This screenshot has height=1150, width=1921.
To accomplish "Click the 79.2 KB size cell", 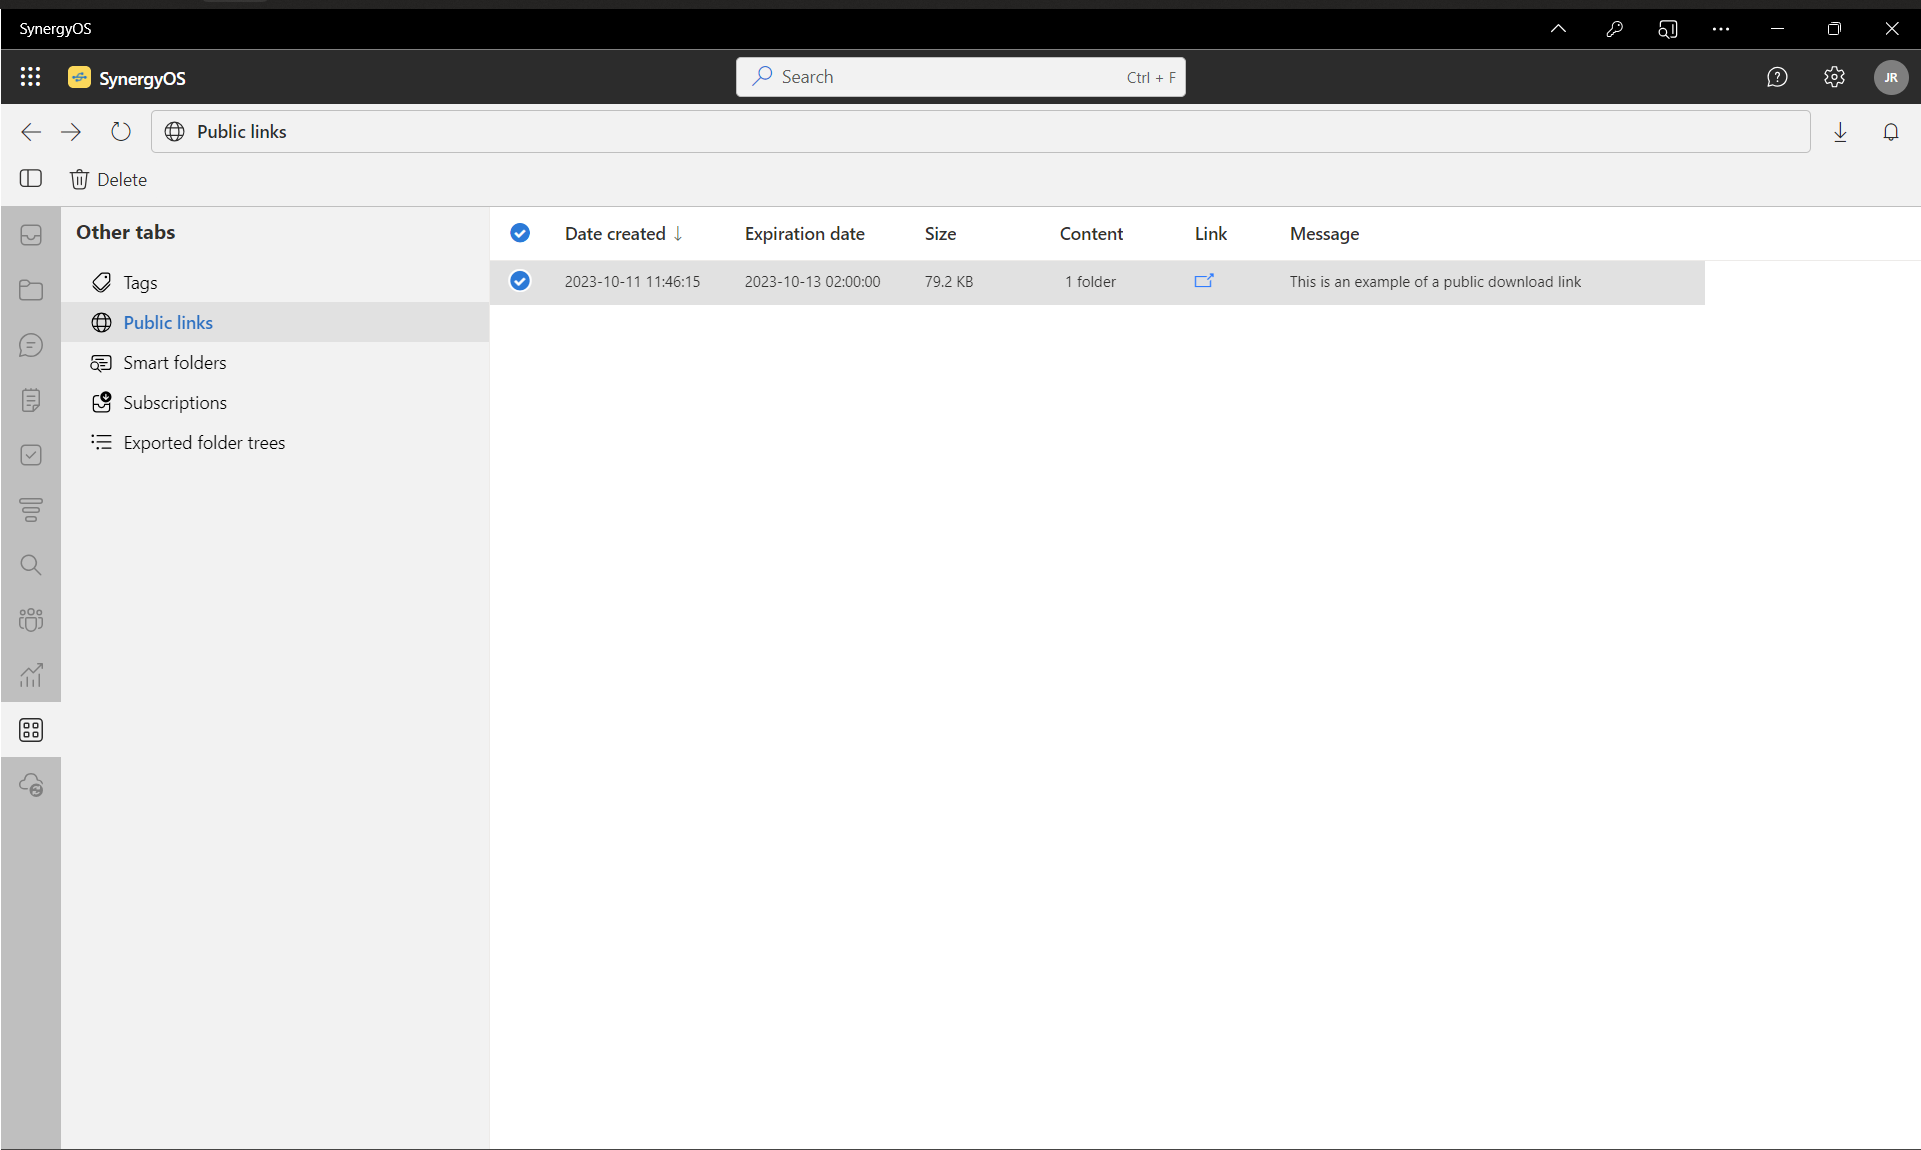I will click(x=948, y=282).
